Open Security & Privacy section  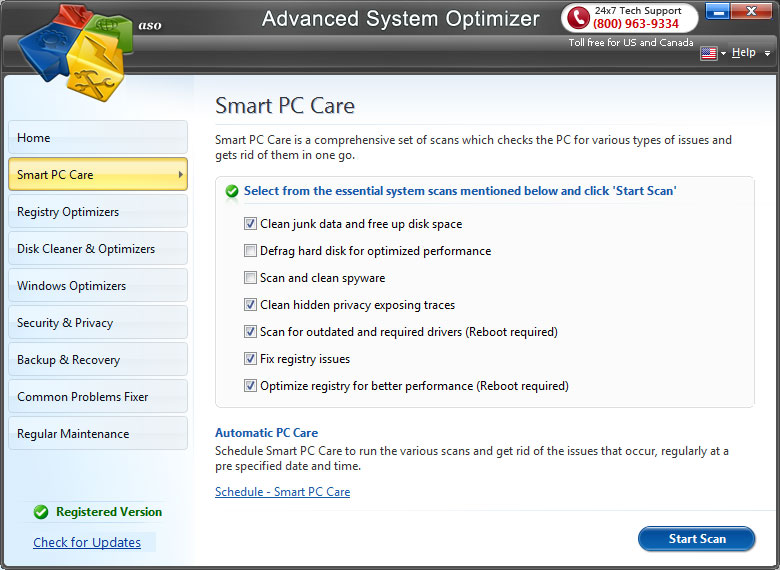click(x=98, y=322)
